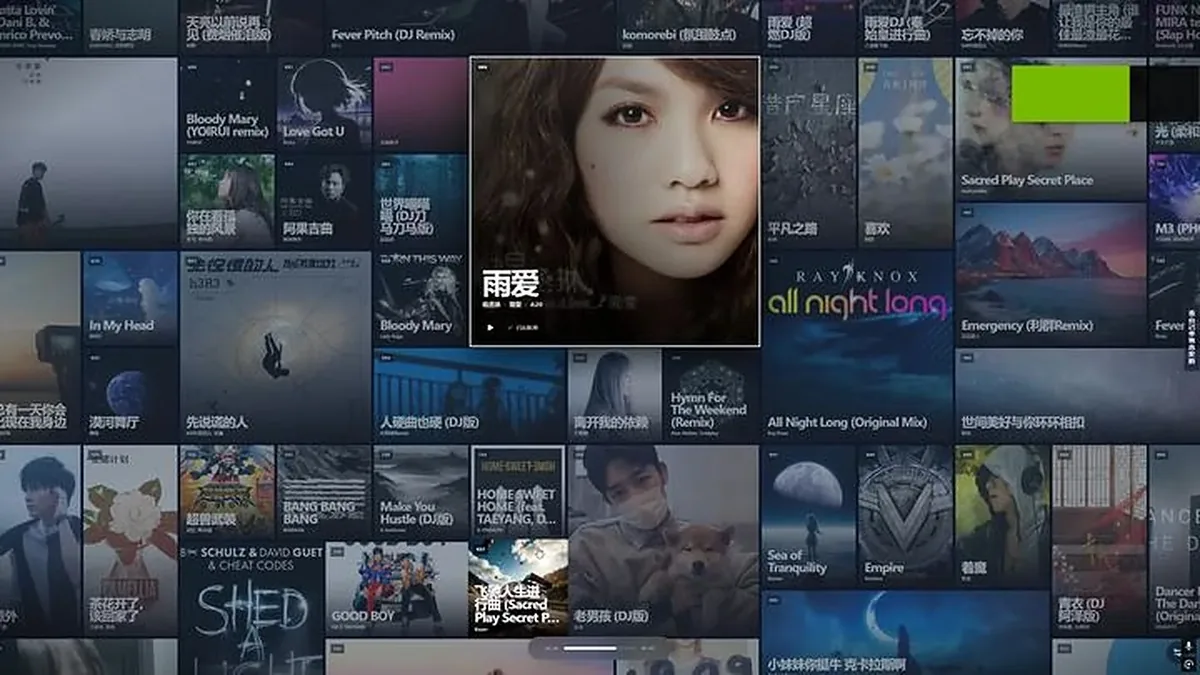The image size is (1200, 675).
Task: Adjust the progress bar in bottom pill
Action: [590, 648]
